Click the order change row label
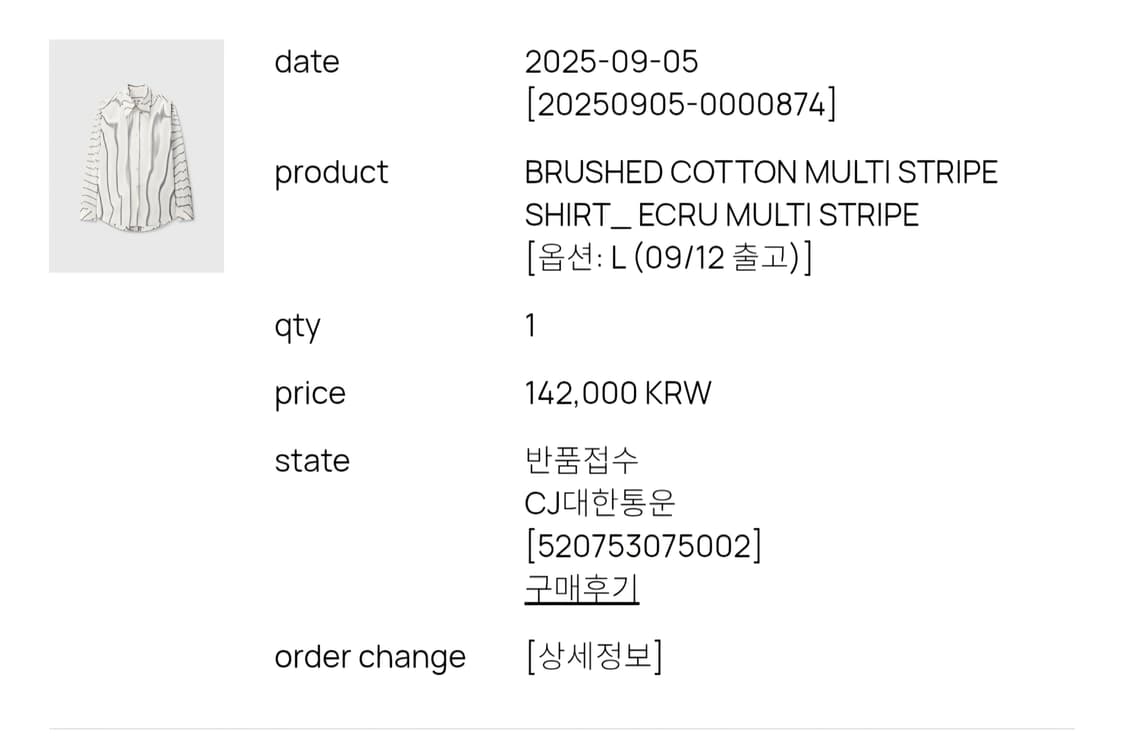 tap(370, 655)
